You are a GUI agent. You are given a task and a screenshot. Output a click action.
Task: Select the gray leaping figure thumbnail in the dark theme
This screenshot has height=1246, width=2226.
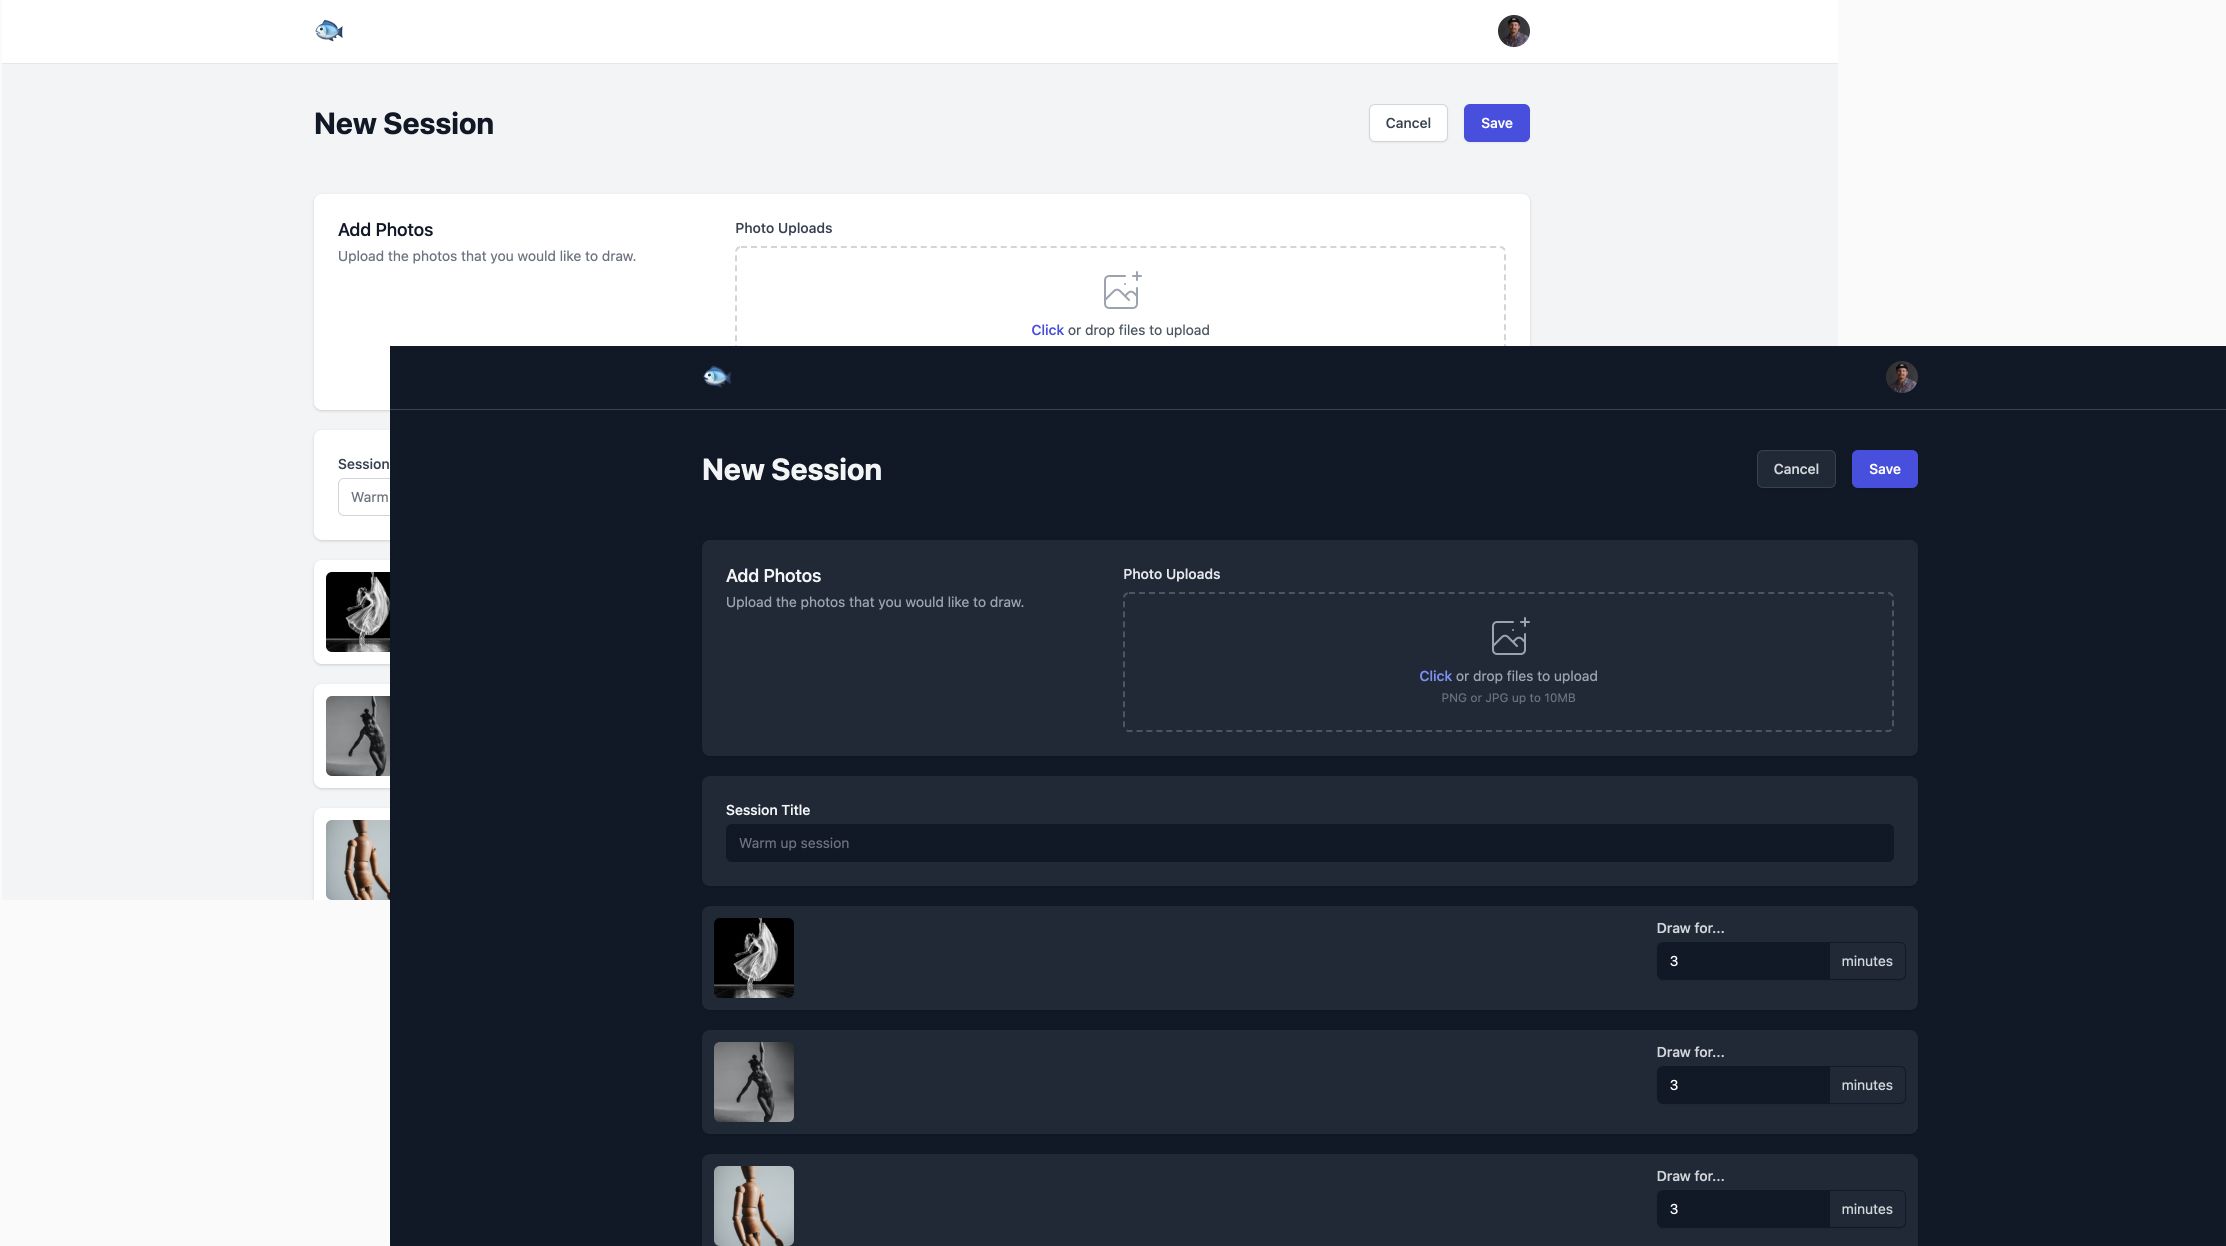point(754,1082)
